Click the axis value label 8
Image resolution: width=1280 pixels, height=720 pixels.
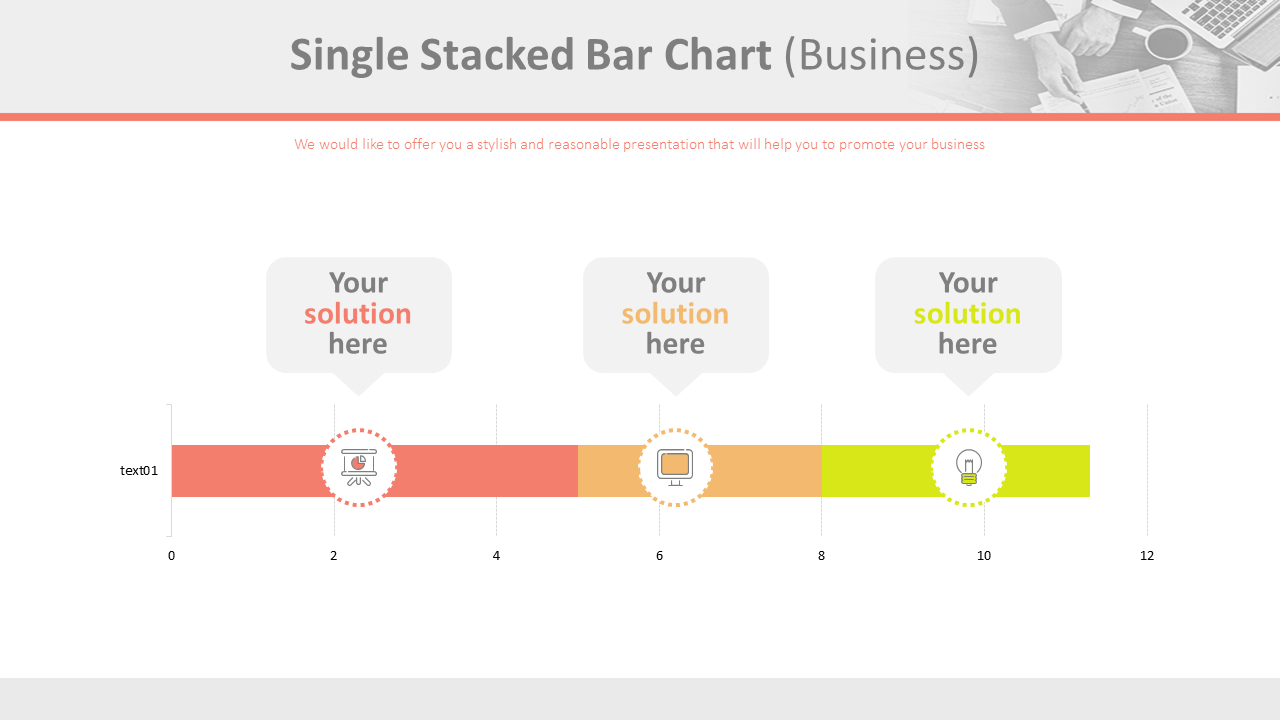click(822, 556)
